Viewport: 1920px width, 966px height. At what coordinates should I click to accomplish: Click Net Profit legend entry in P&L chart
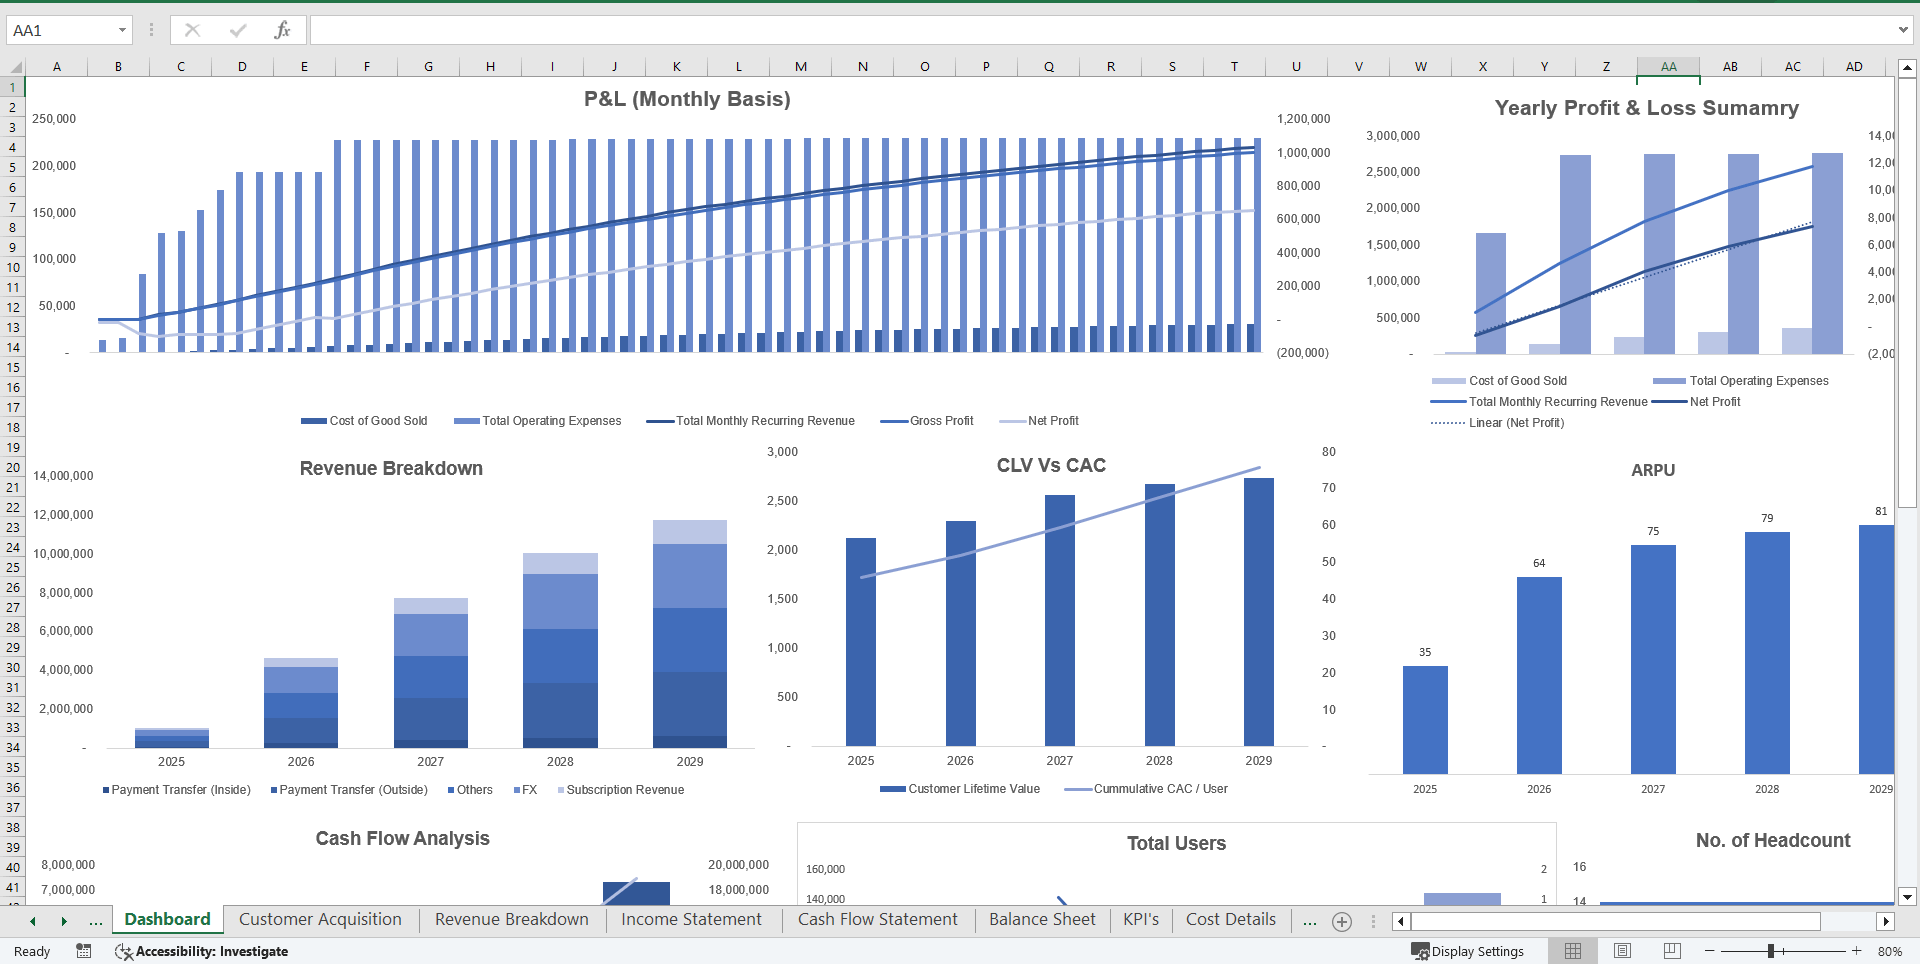pos(1039,421)
